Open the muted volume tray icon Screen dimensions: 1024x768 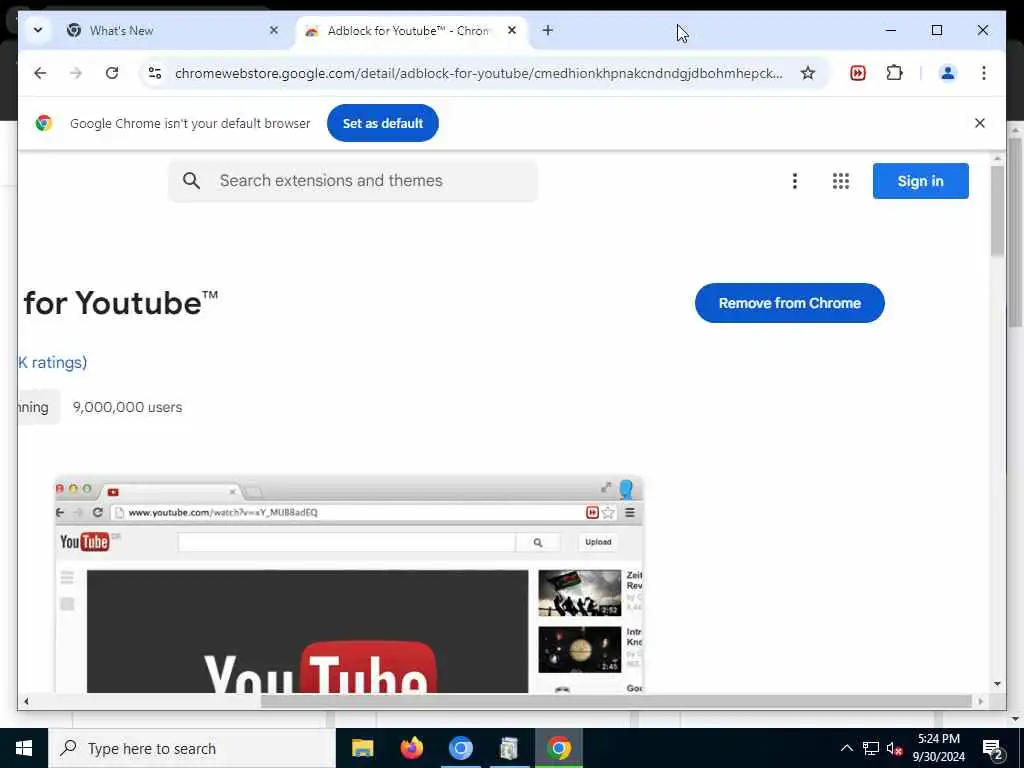coord(895,749)
